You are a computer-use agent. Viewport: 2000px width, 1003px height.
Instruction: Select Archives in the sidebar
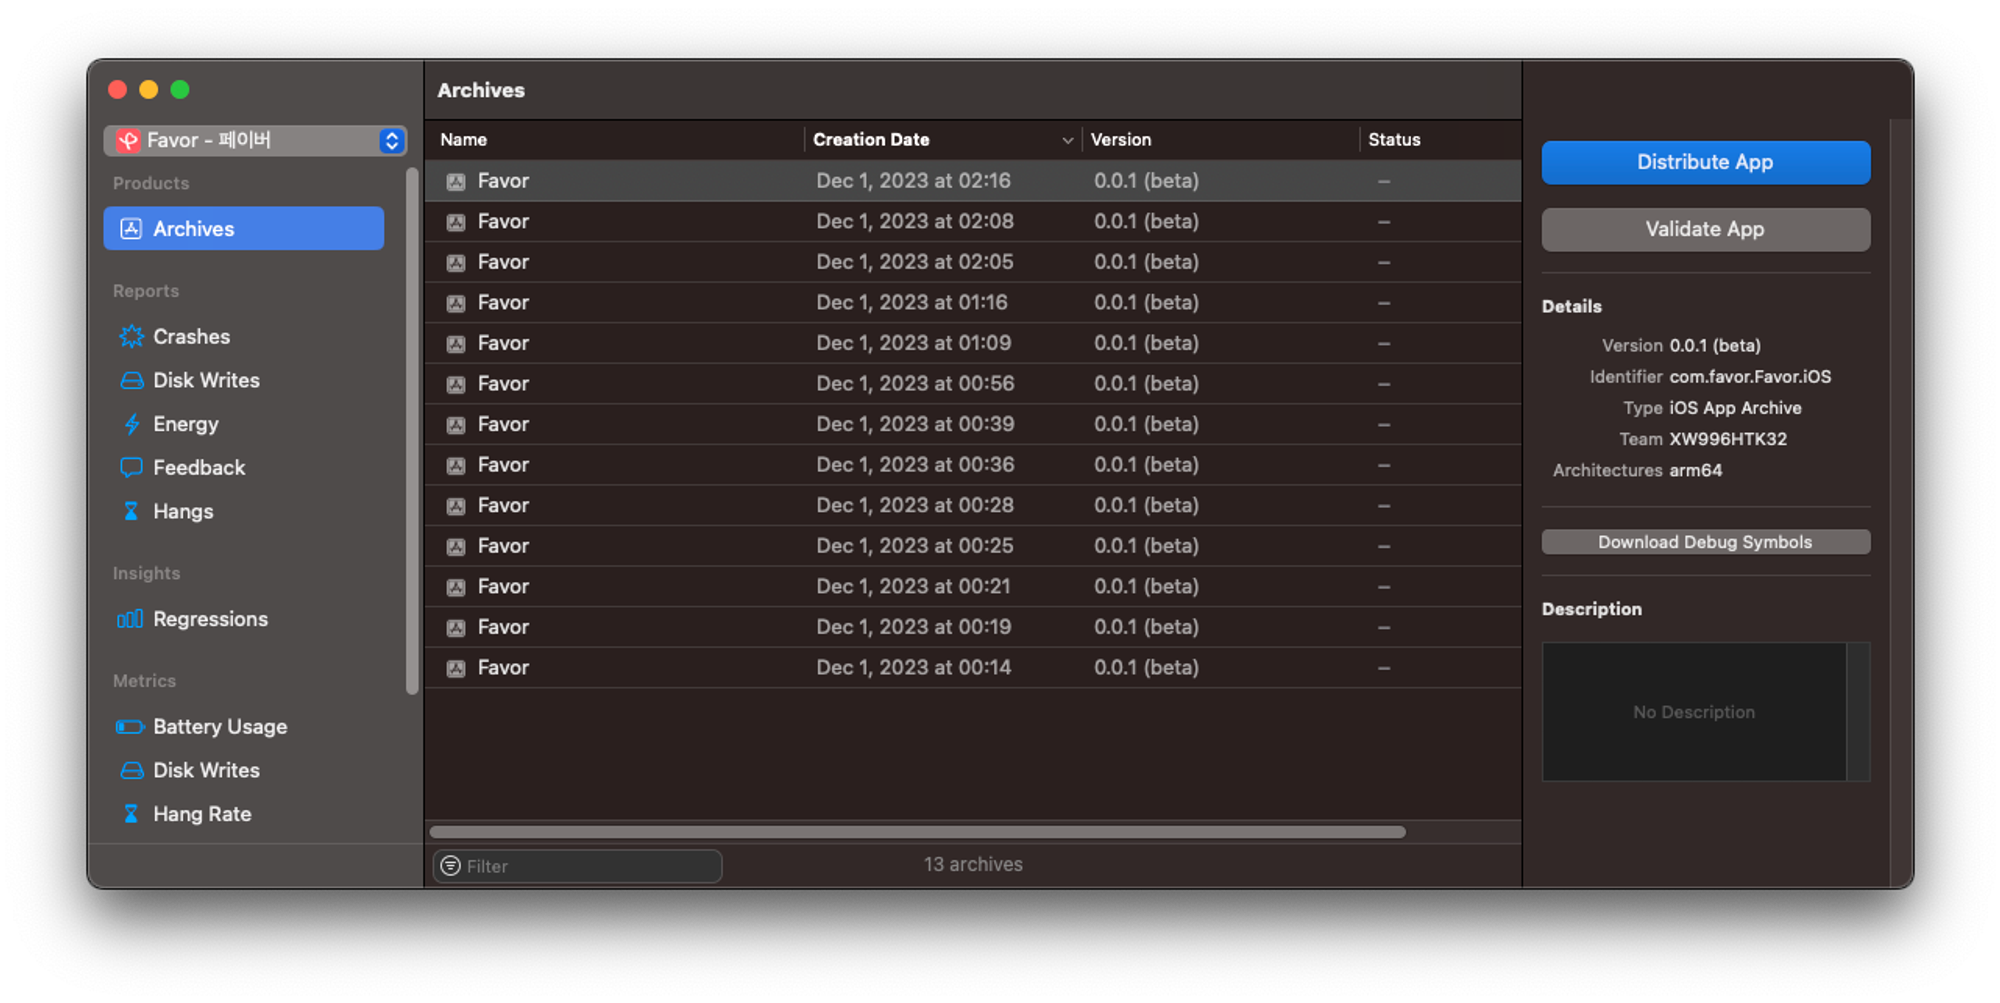[x=244, y=229]
